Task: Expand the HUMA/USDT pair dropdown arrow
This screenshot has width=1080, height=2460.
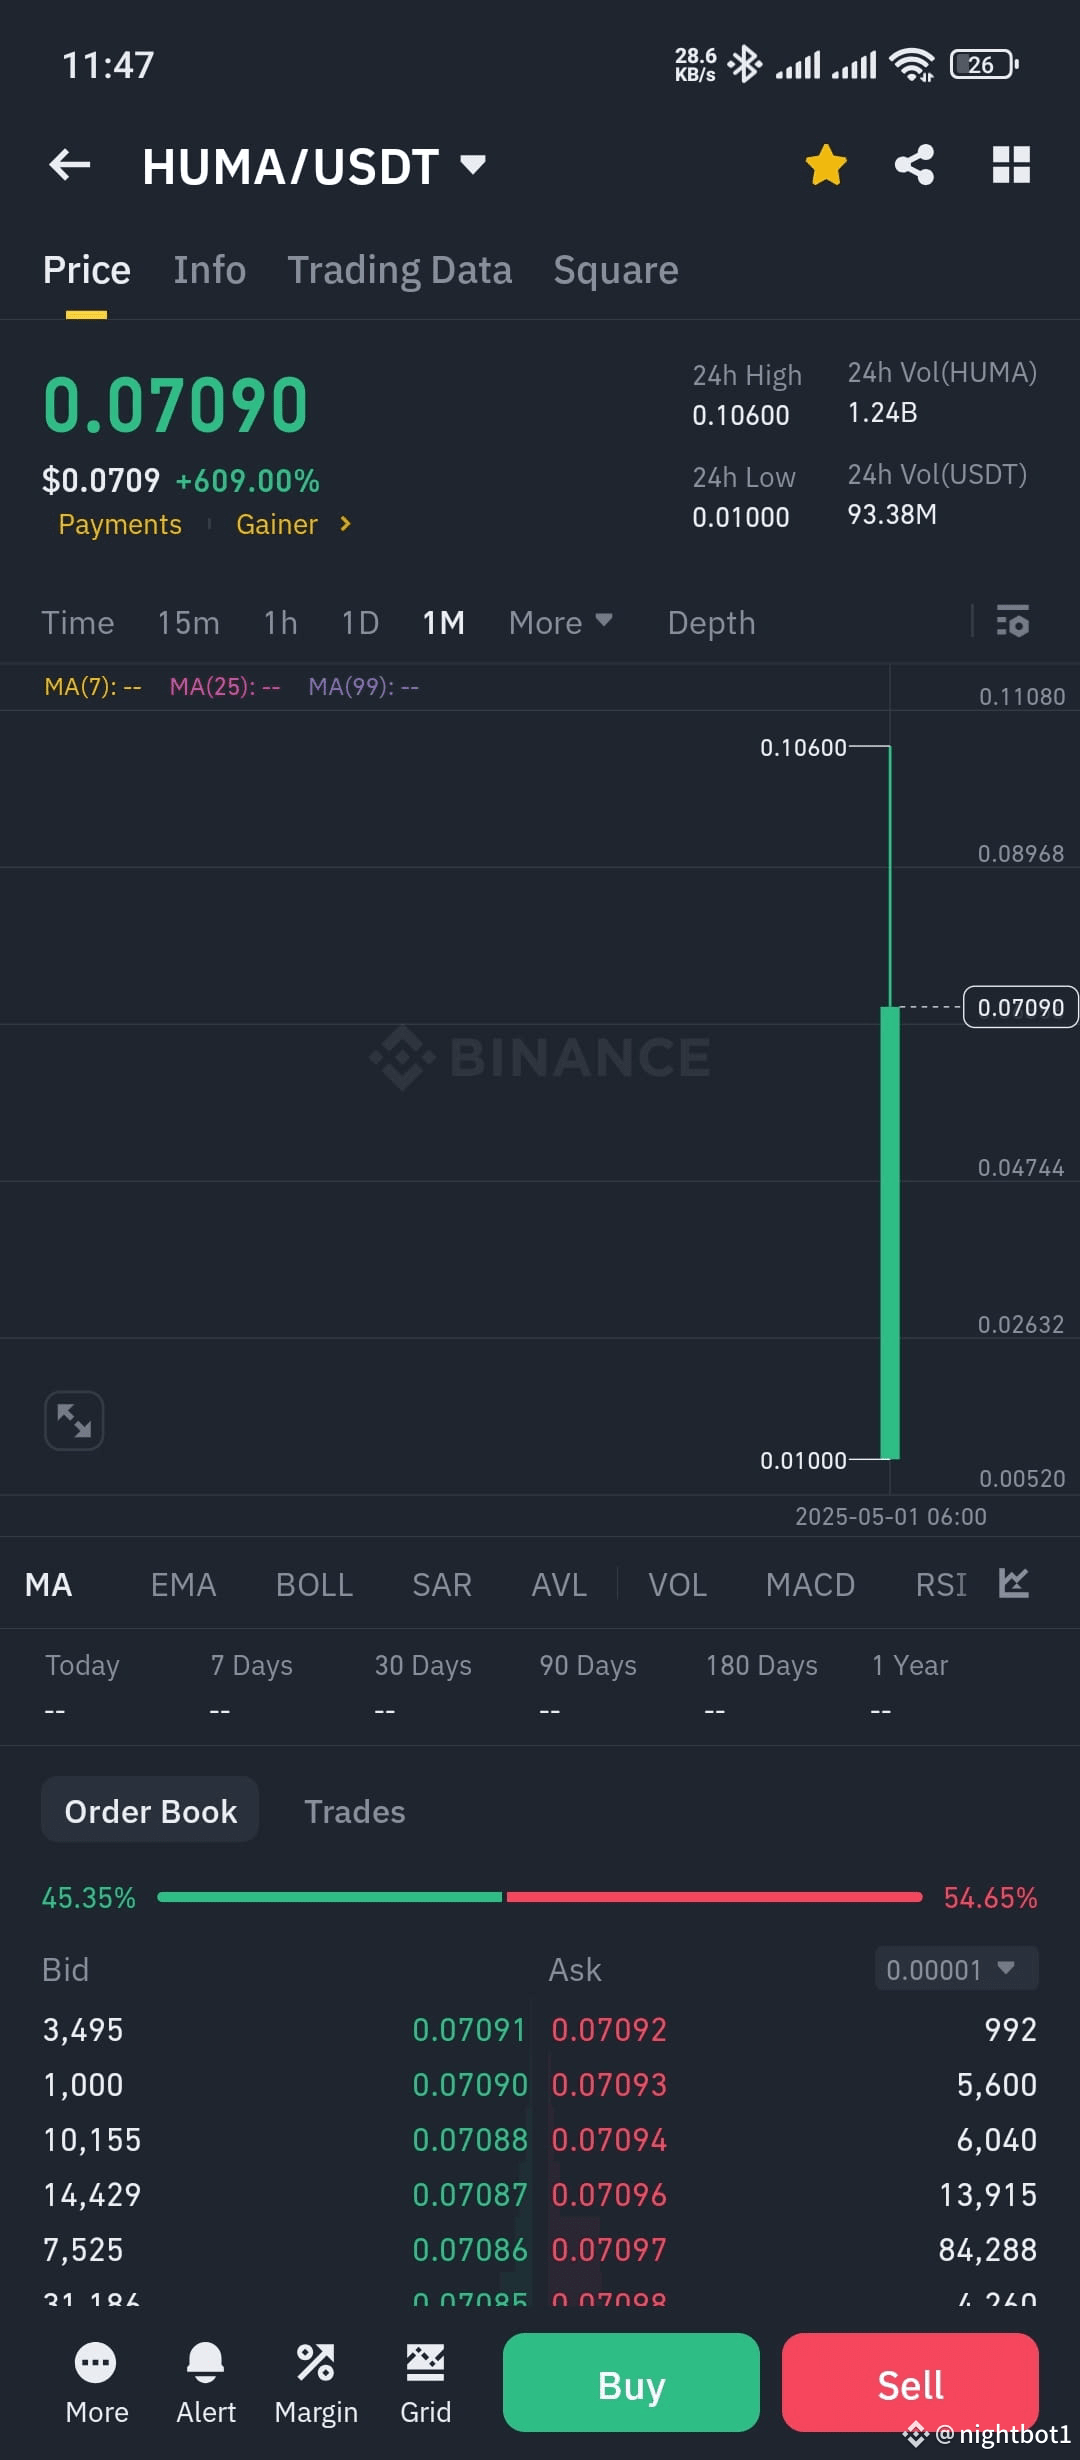Action: pos(473,164)
